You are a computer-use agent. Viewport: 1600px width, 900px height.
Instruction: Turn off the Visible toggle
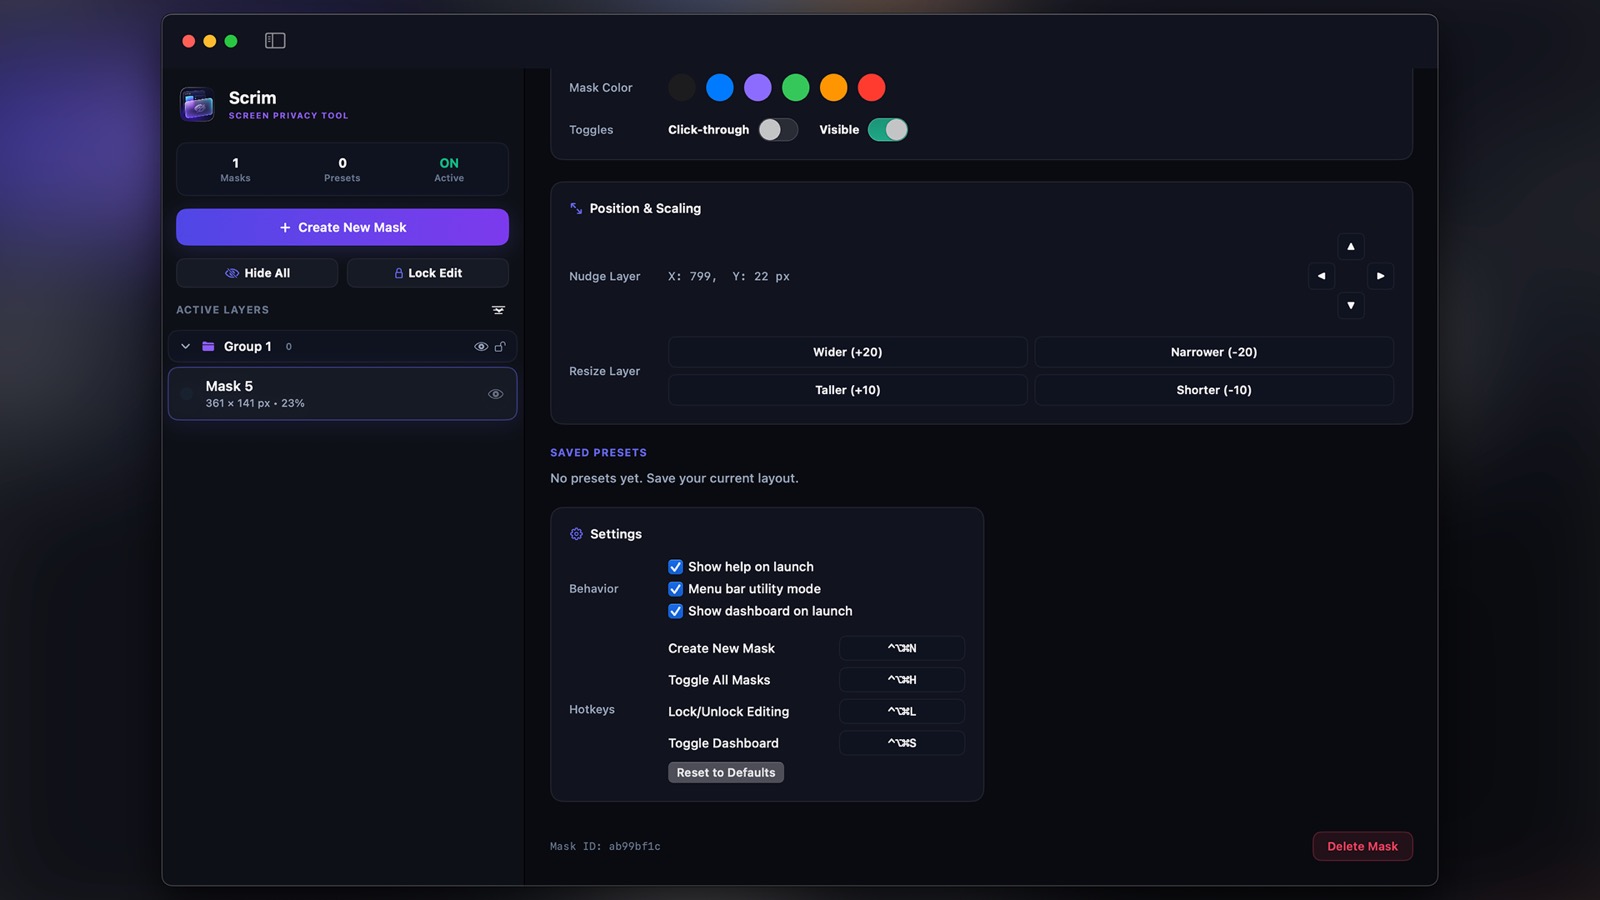point(888,130)
